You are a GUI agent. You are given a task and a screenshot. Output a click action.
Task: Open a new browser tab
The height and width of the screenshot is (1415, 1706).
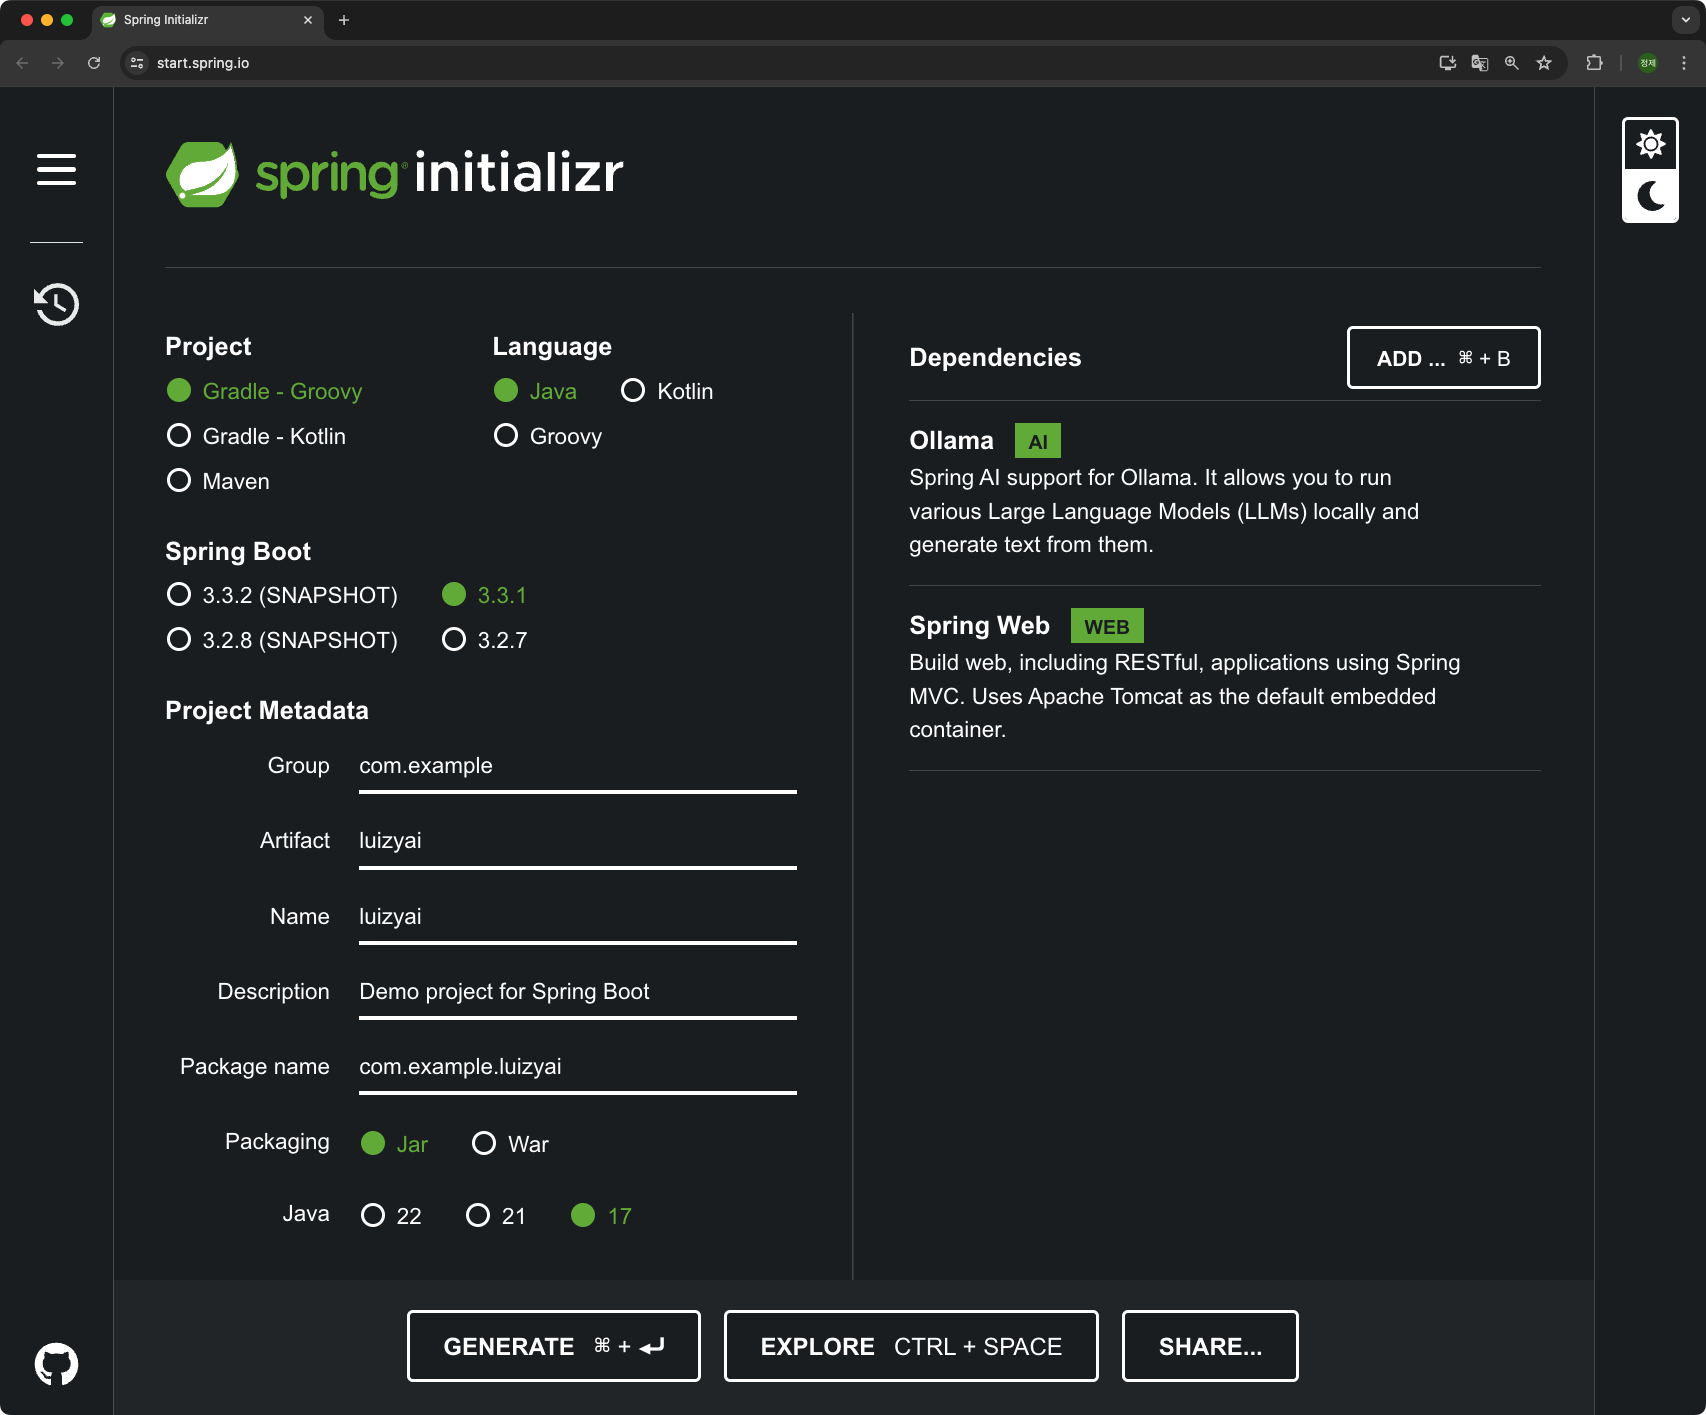click(344, 20)
